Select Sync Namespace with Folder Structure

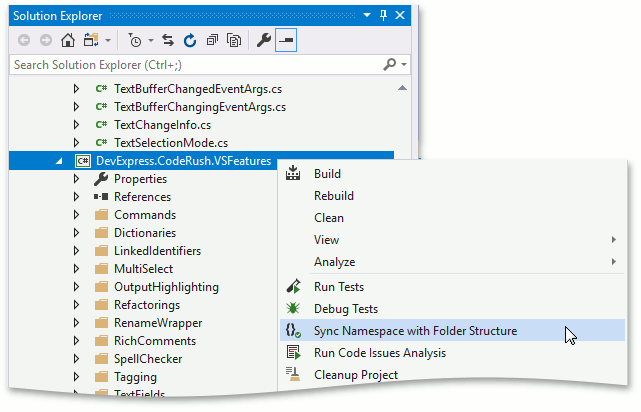(x=415, y=331)
